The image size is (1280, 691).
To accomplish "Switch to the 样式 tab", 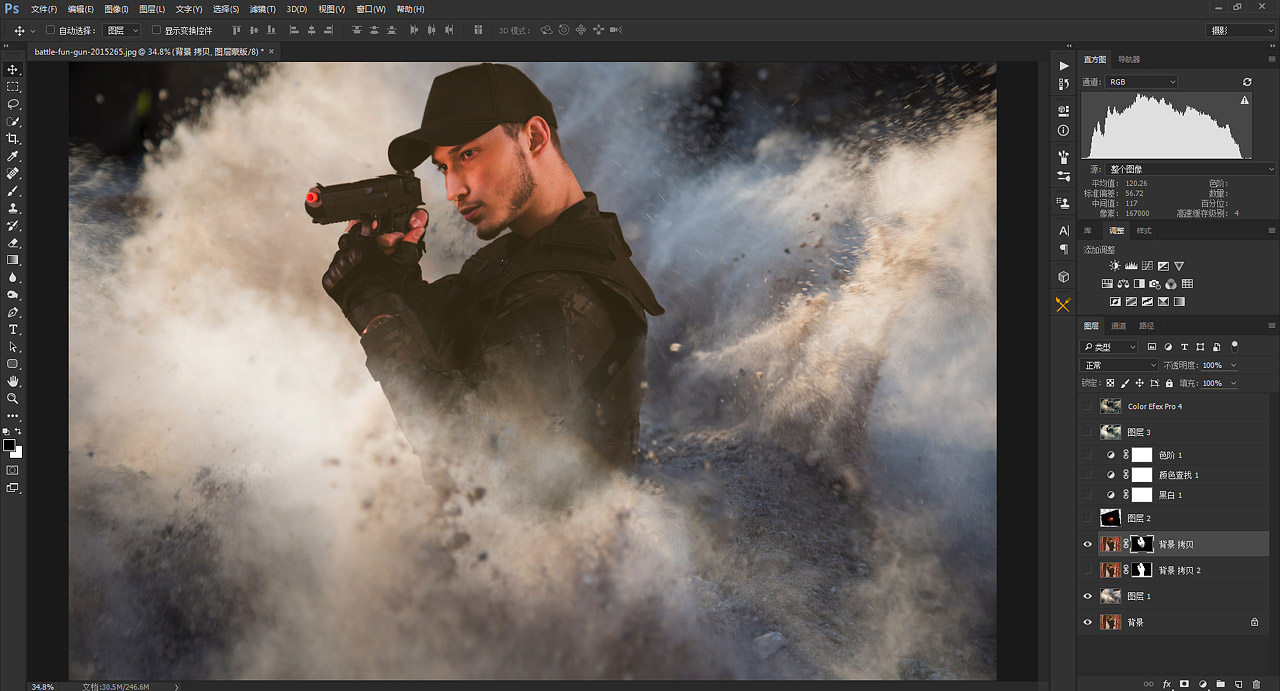I will tap(1144, 231).
